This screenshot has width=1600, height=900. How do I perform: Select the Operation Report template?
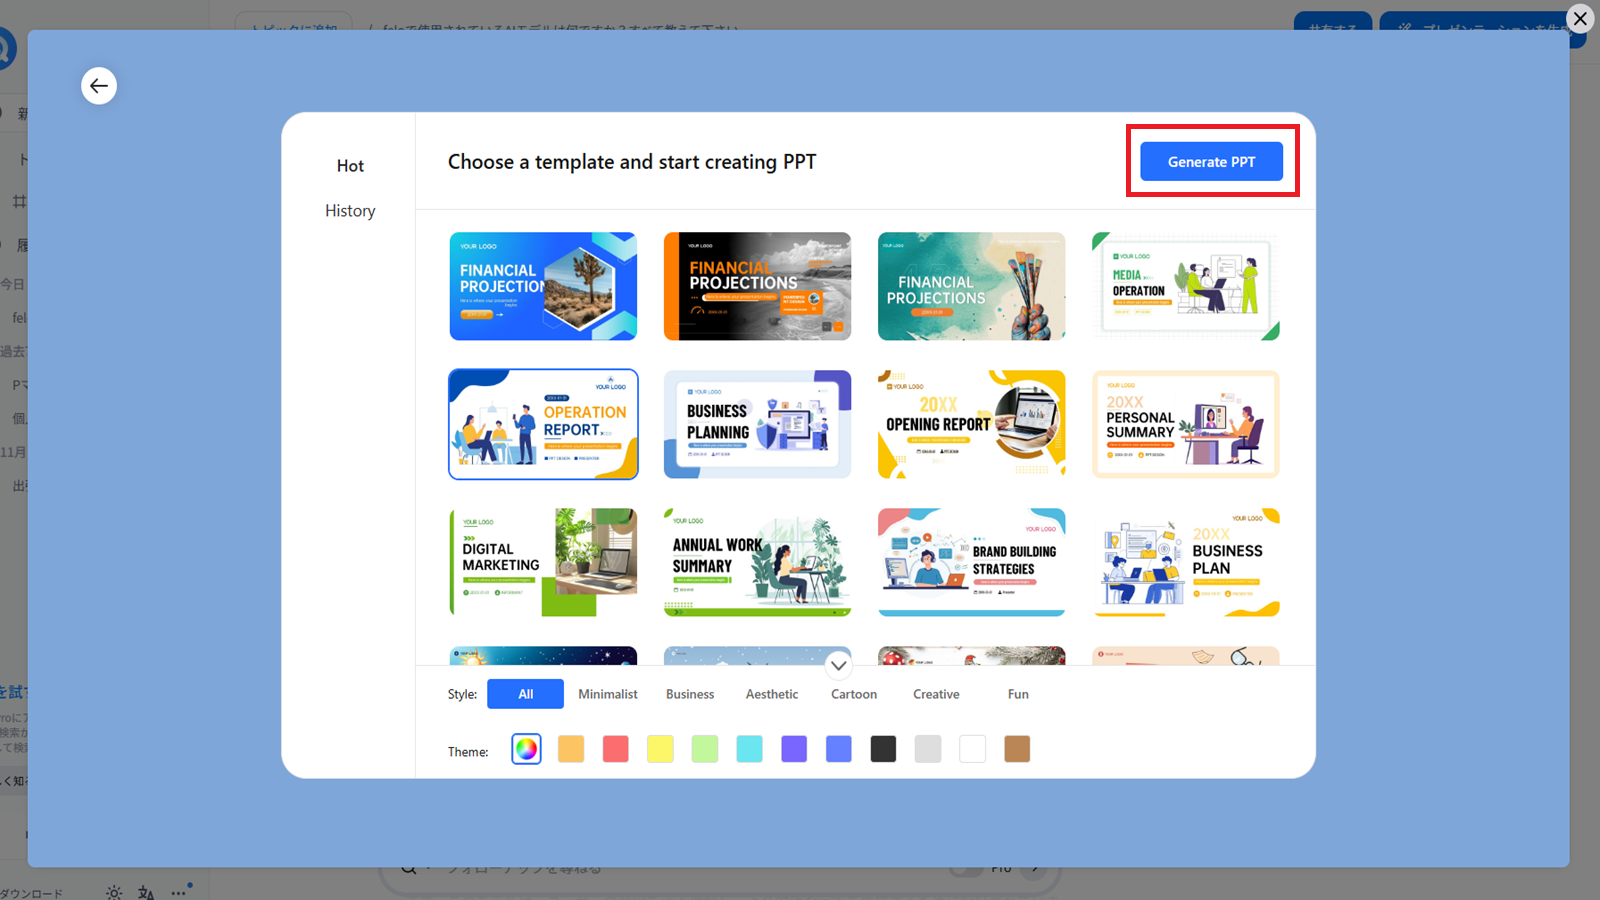click(543, 424)
